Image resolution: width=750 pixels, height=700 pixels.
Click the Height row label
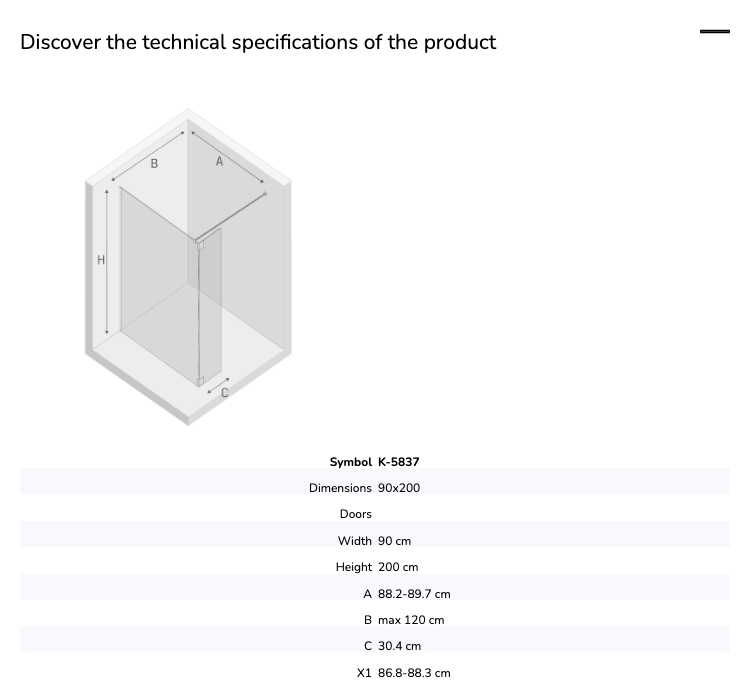(x=353, y=567)
